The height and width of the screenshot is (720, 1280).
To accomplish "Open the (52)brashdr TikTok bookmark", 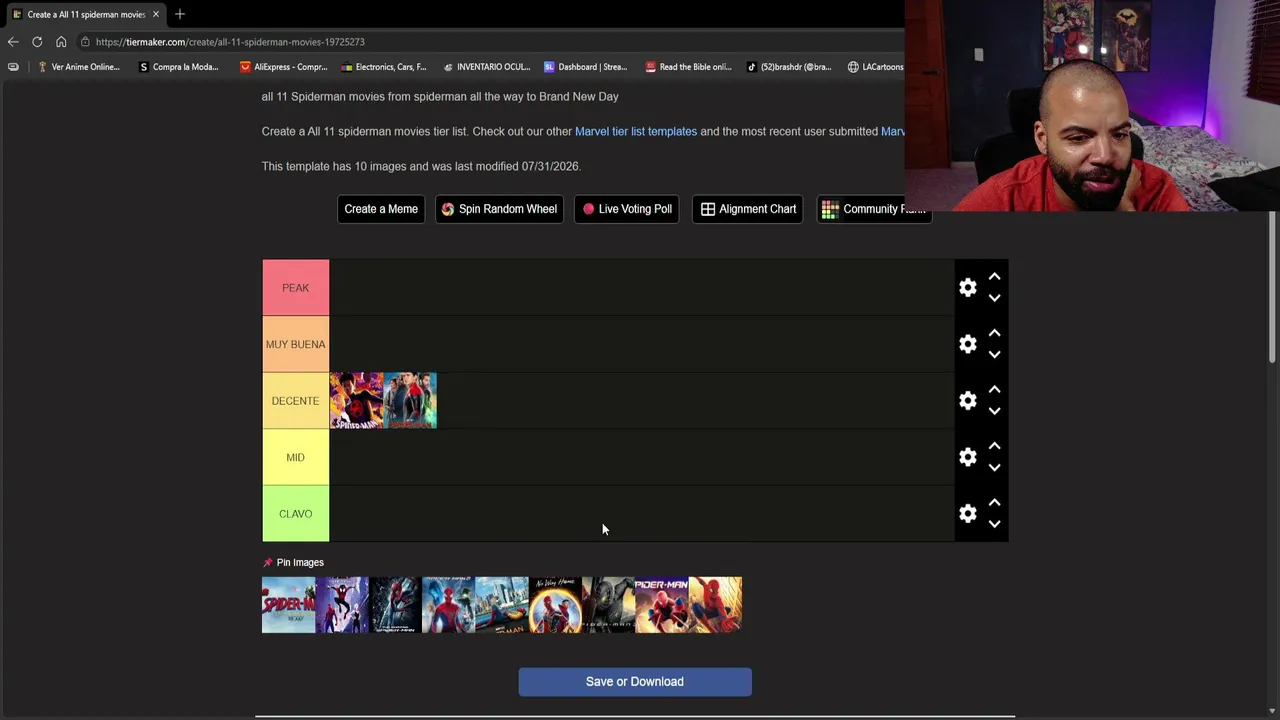I will pyautogui.click(x=789, y=67).
